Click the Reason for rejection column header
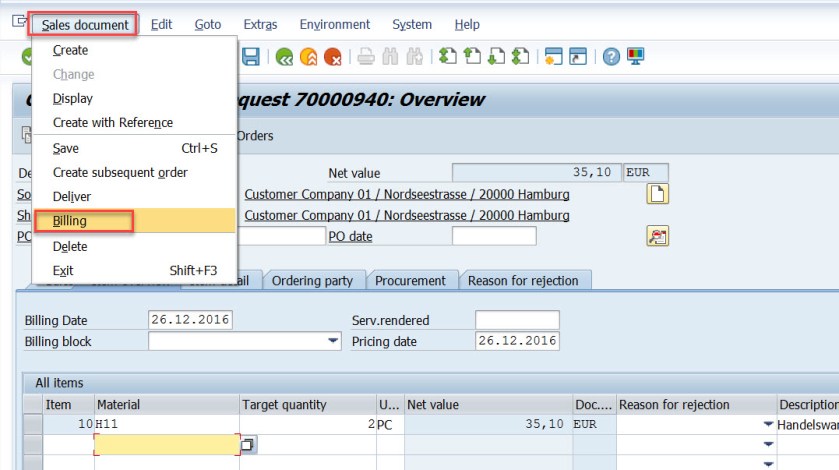Viewport: 839px width, 470px height. [x=697, y=405]
